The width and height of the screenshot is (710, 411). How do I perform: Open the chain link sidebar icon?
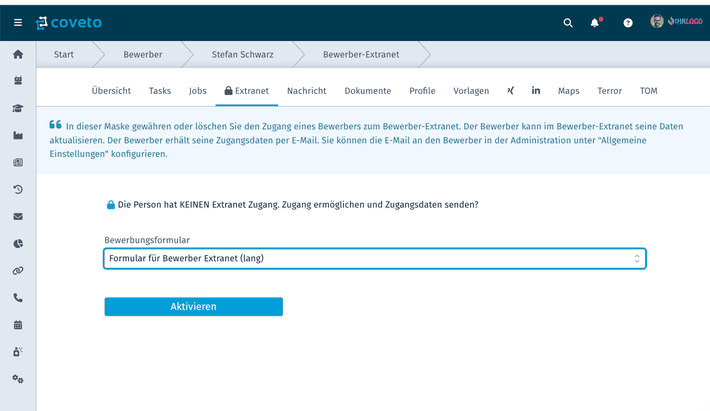18,271
